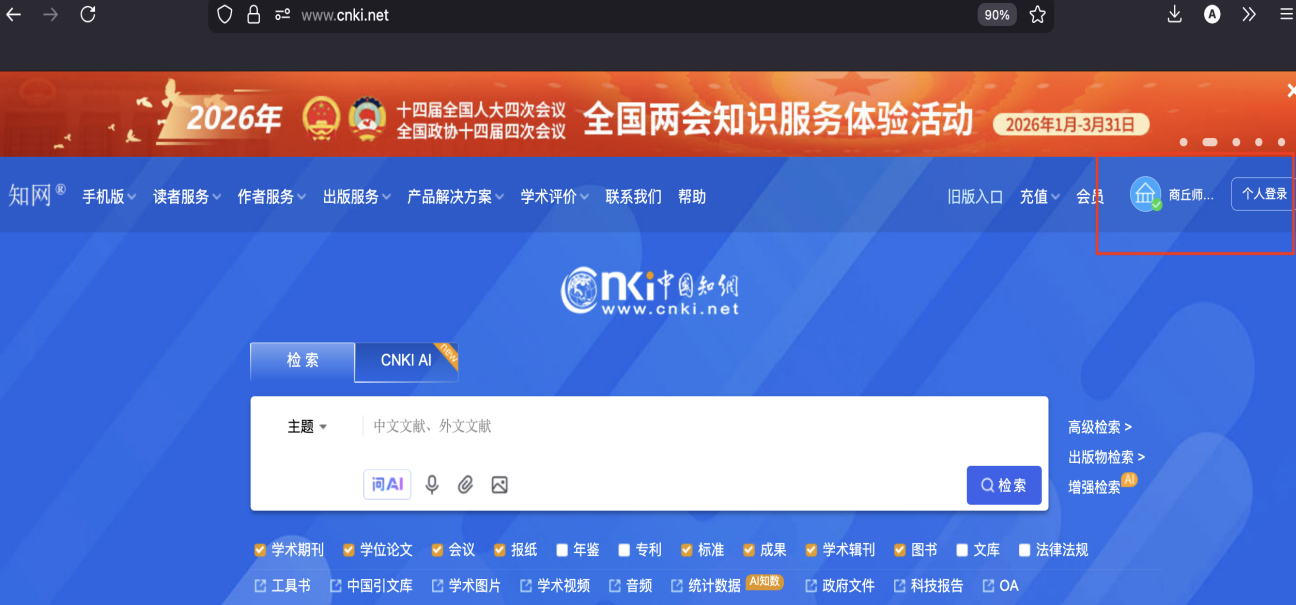Enable the 年鉴 checkbox
The height and width of the screenshot is (605, 1296).
[563, 550]
